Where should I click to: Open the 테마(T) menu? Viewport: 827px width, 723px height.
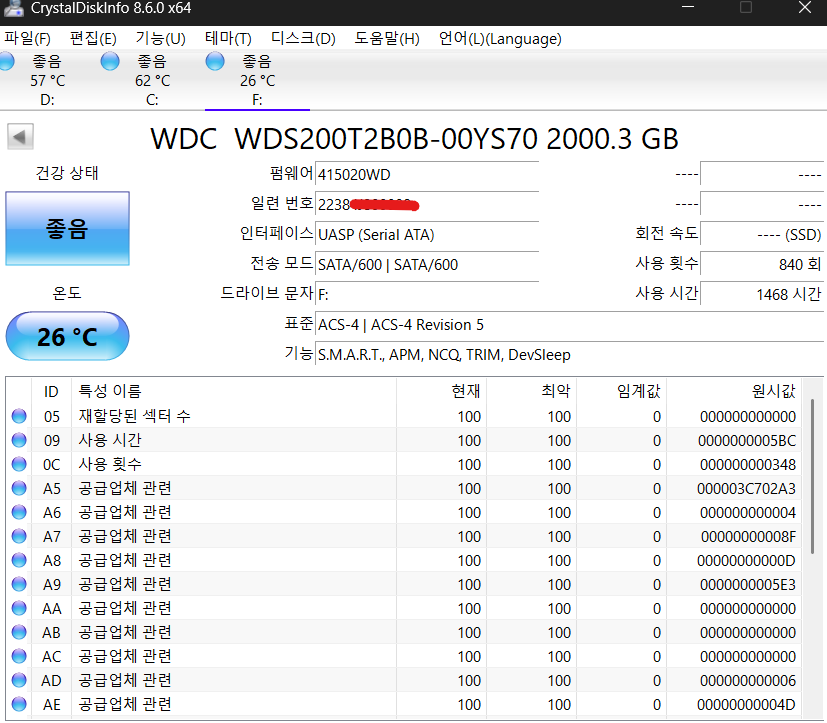tap(228, 38)
